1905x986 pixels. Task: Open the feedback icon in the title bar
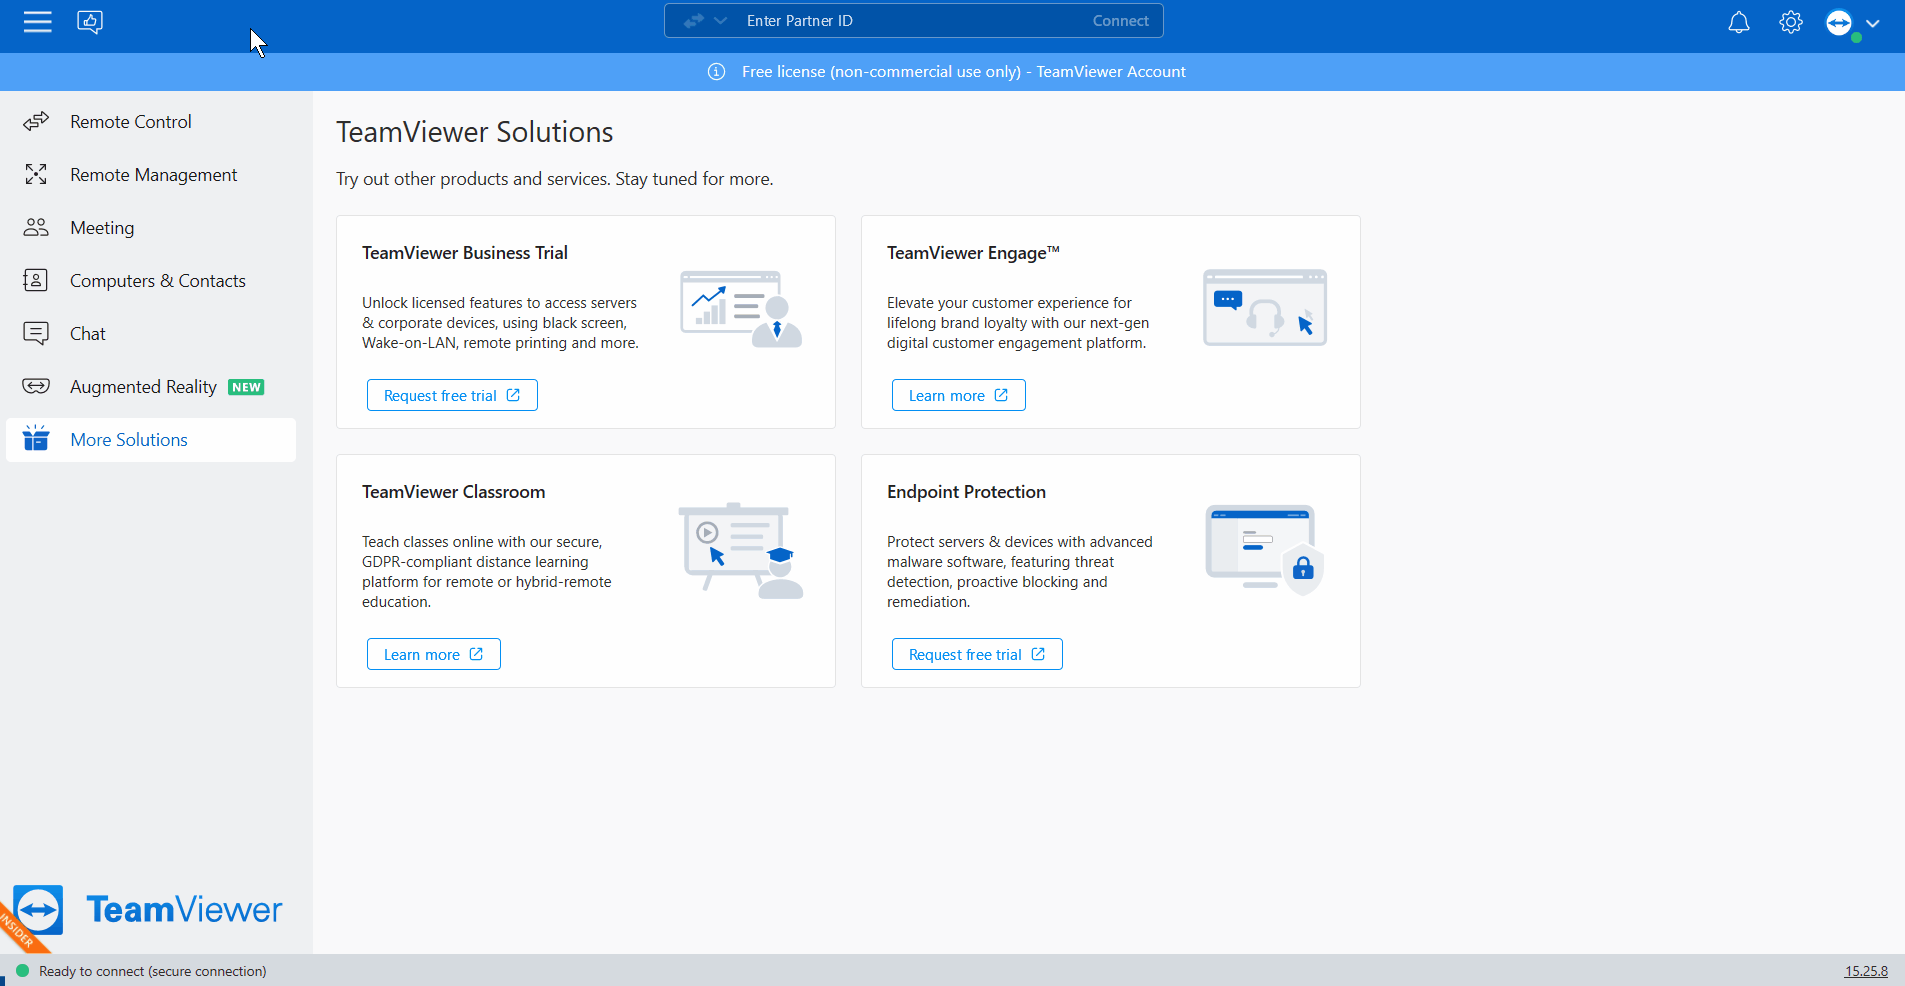click(90, 20)
